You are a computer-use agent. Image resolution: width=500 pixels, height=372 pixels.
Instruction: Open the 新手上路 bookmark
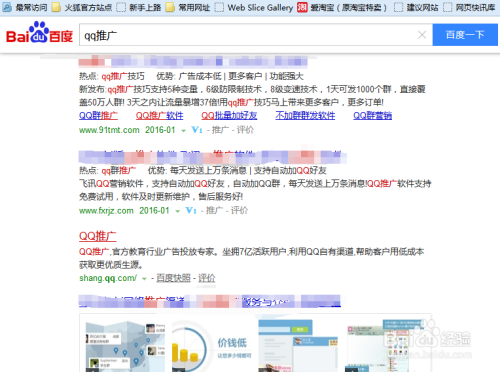139,7
